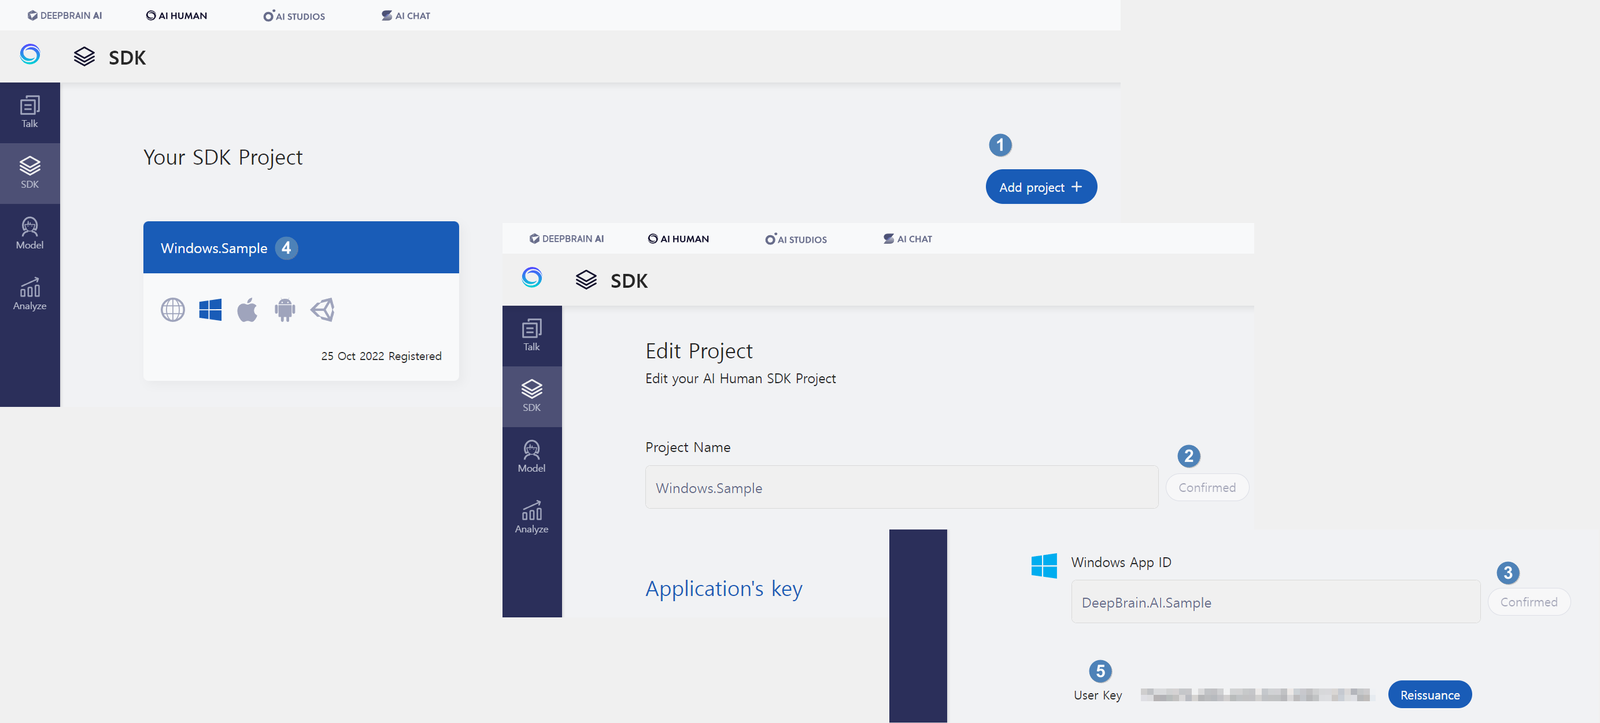Screen dimensions: 1600x723
Task: Focus the Project Name input field
Action: click(x=900, y=488)
